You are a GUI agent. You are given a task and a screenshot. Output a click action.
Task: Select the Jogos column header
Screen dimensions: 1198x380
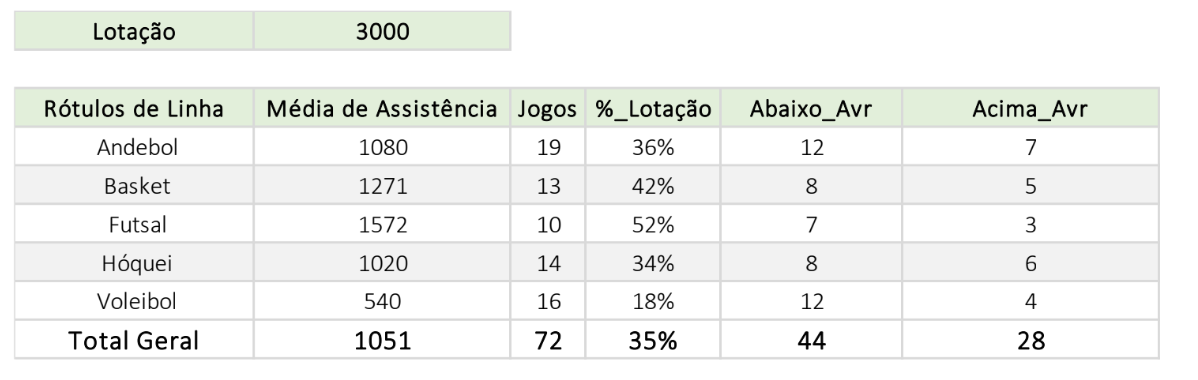(548, 109)
